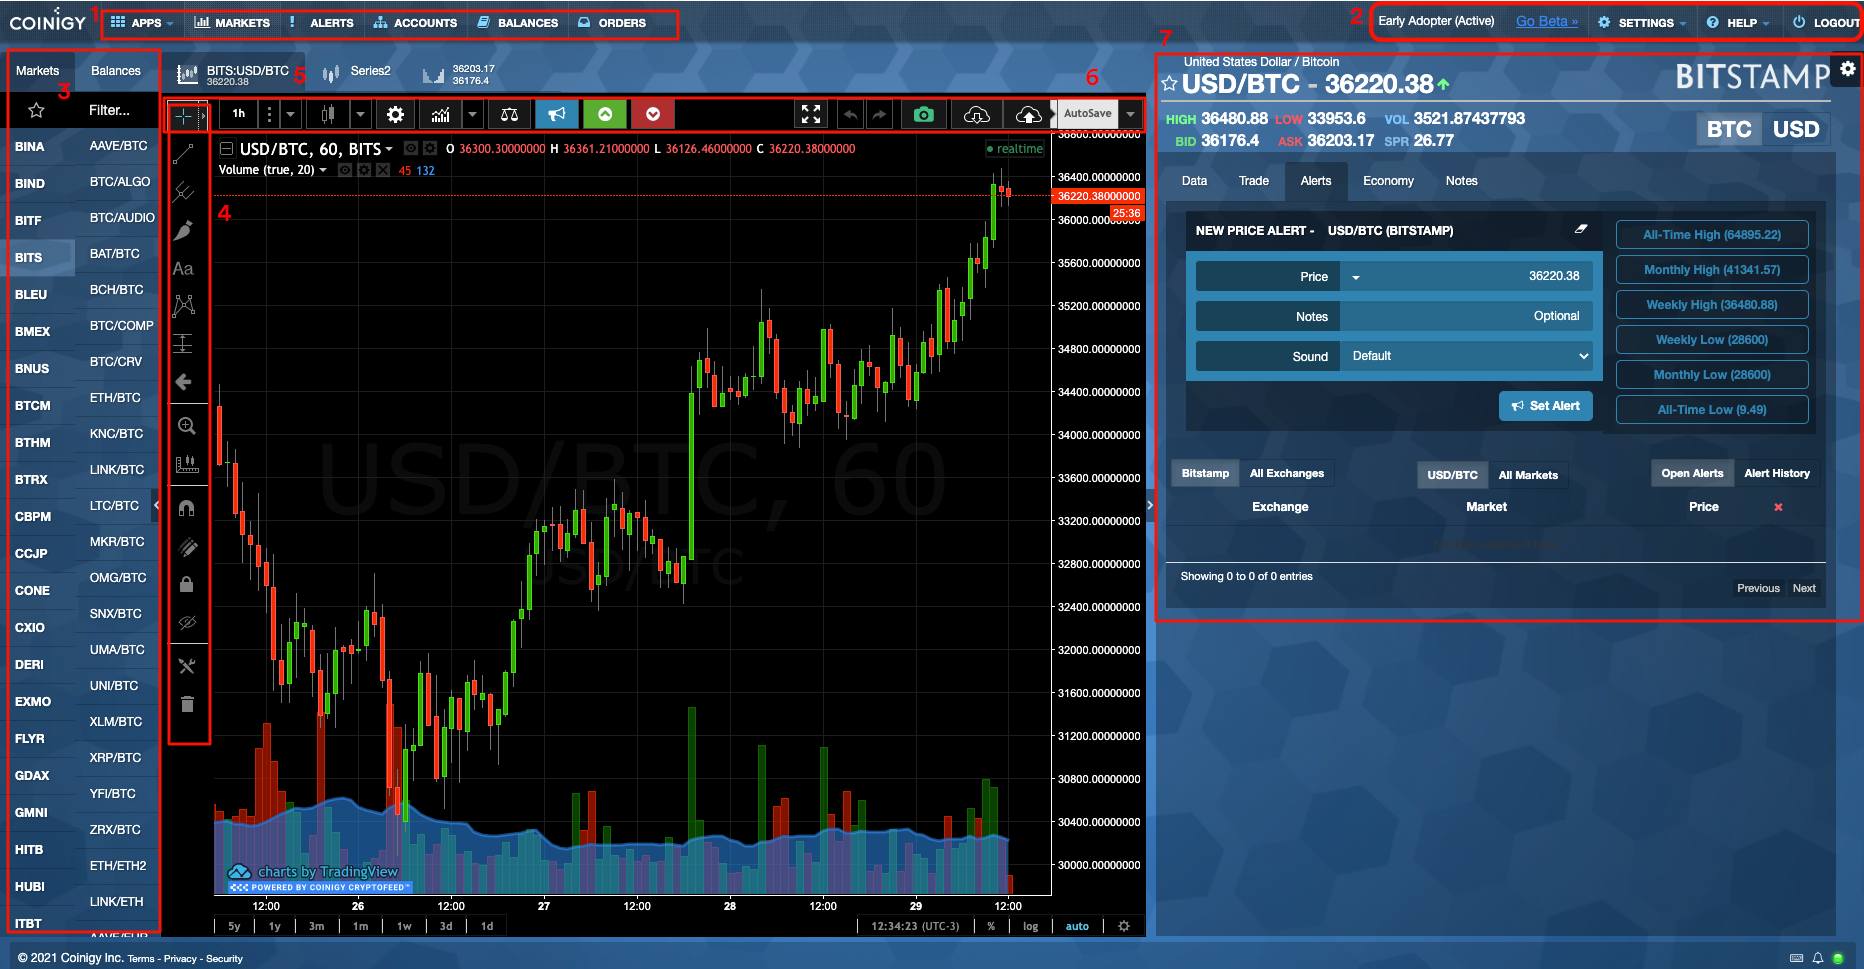Redo the chart action
This screenshot has width=1864, height=969.
(879, 114)
